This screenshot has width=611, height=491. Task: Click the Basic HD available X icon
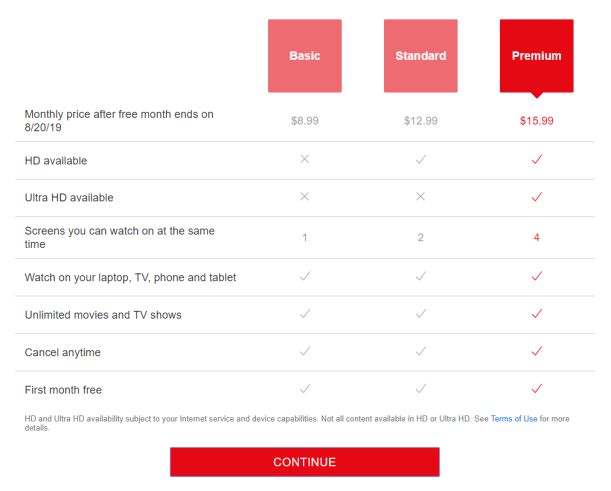(305, 159)
